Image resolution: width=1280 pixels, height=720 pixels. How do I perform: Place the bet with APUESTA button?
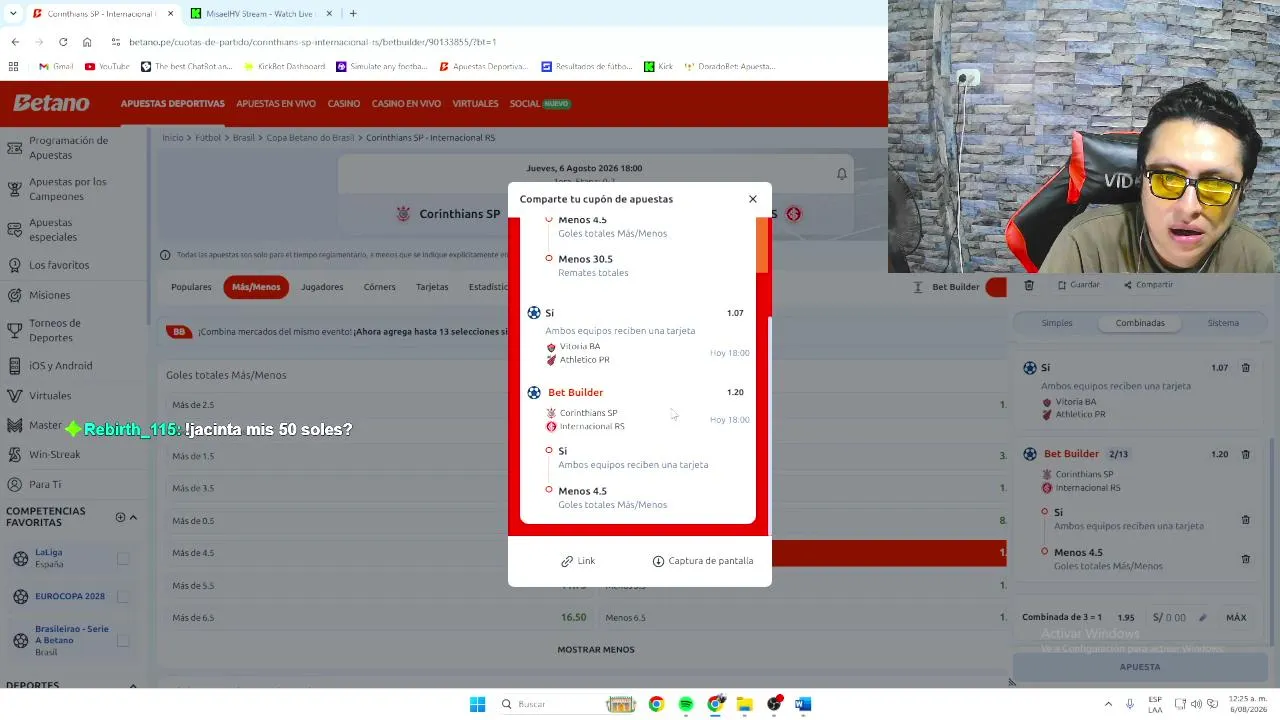point(1140,667)
